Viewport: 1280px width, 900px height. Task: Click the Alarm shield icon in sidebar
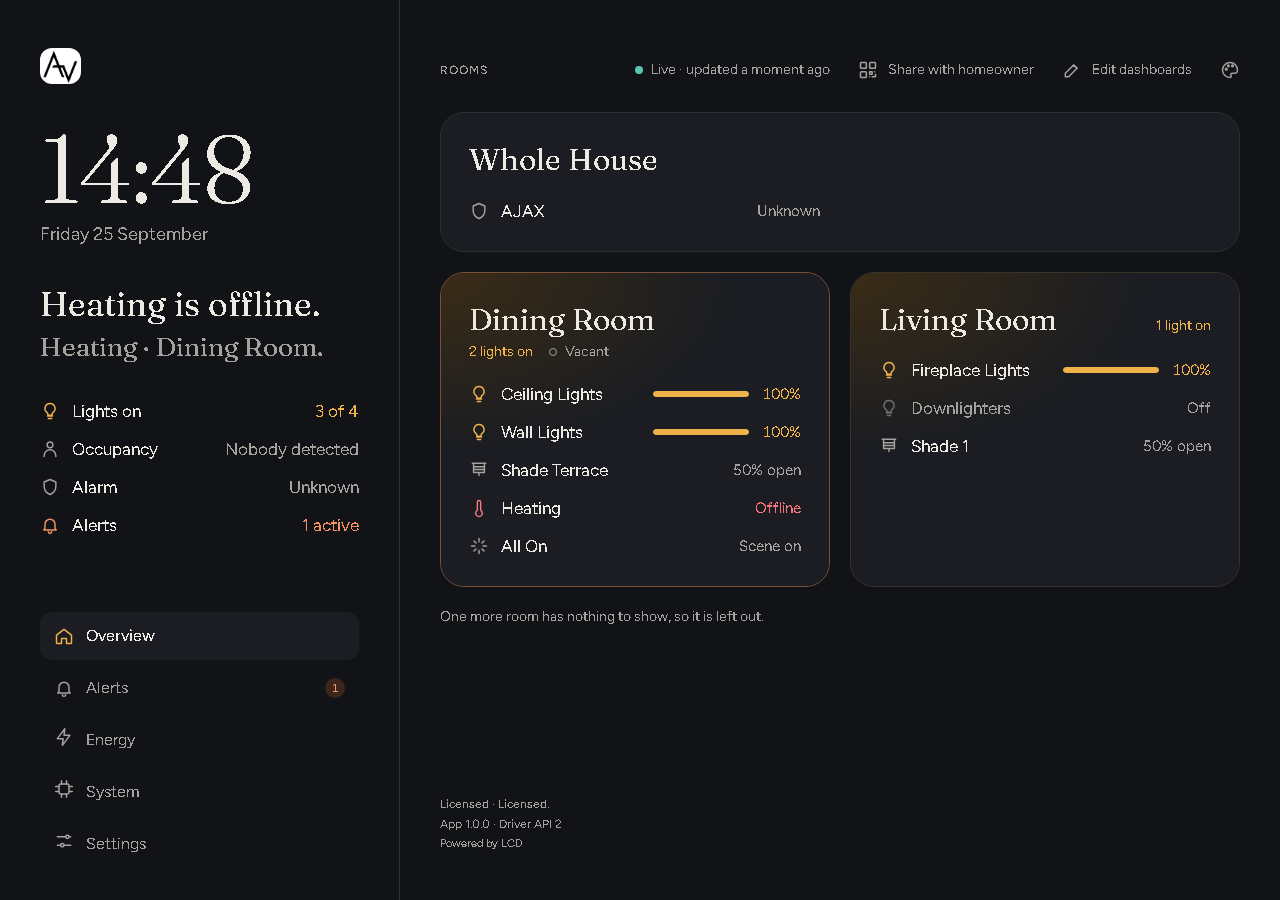click(x=50, y=487)
